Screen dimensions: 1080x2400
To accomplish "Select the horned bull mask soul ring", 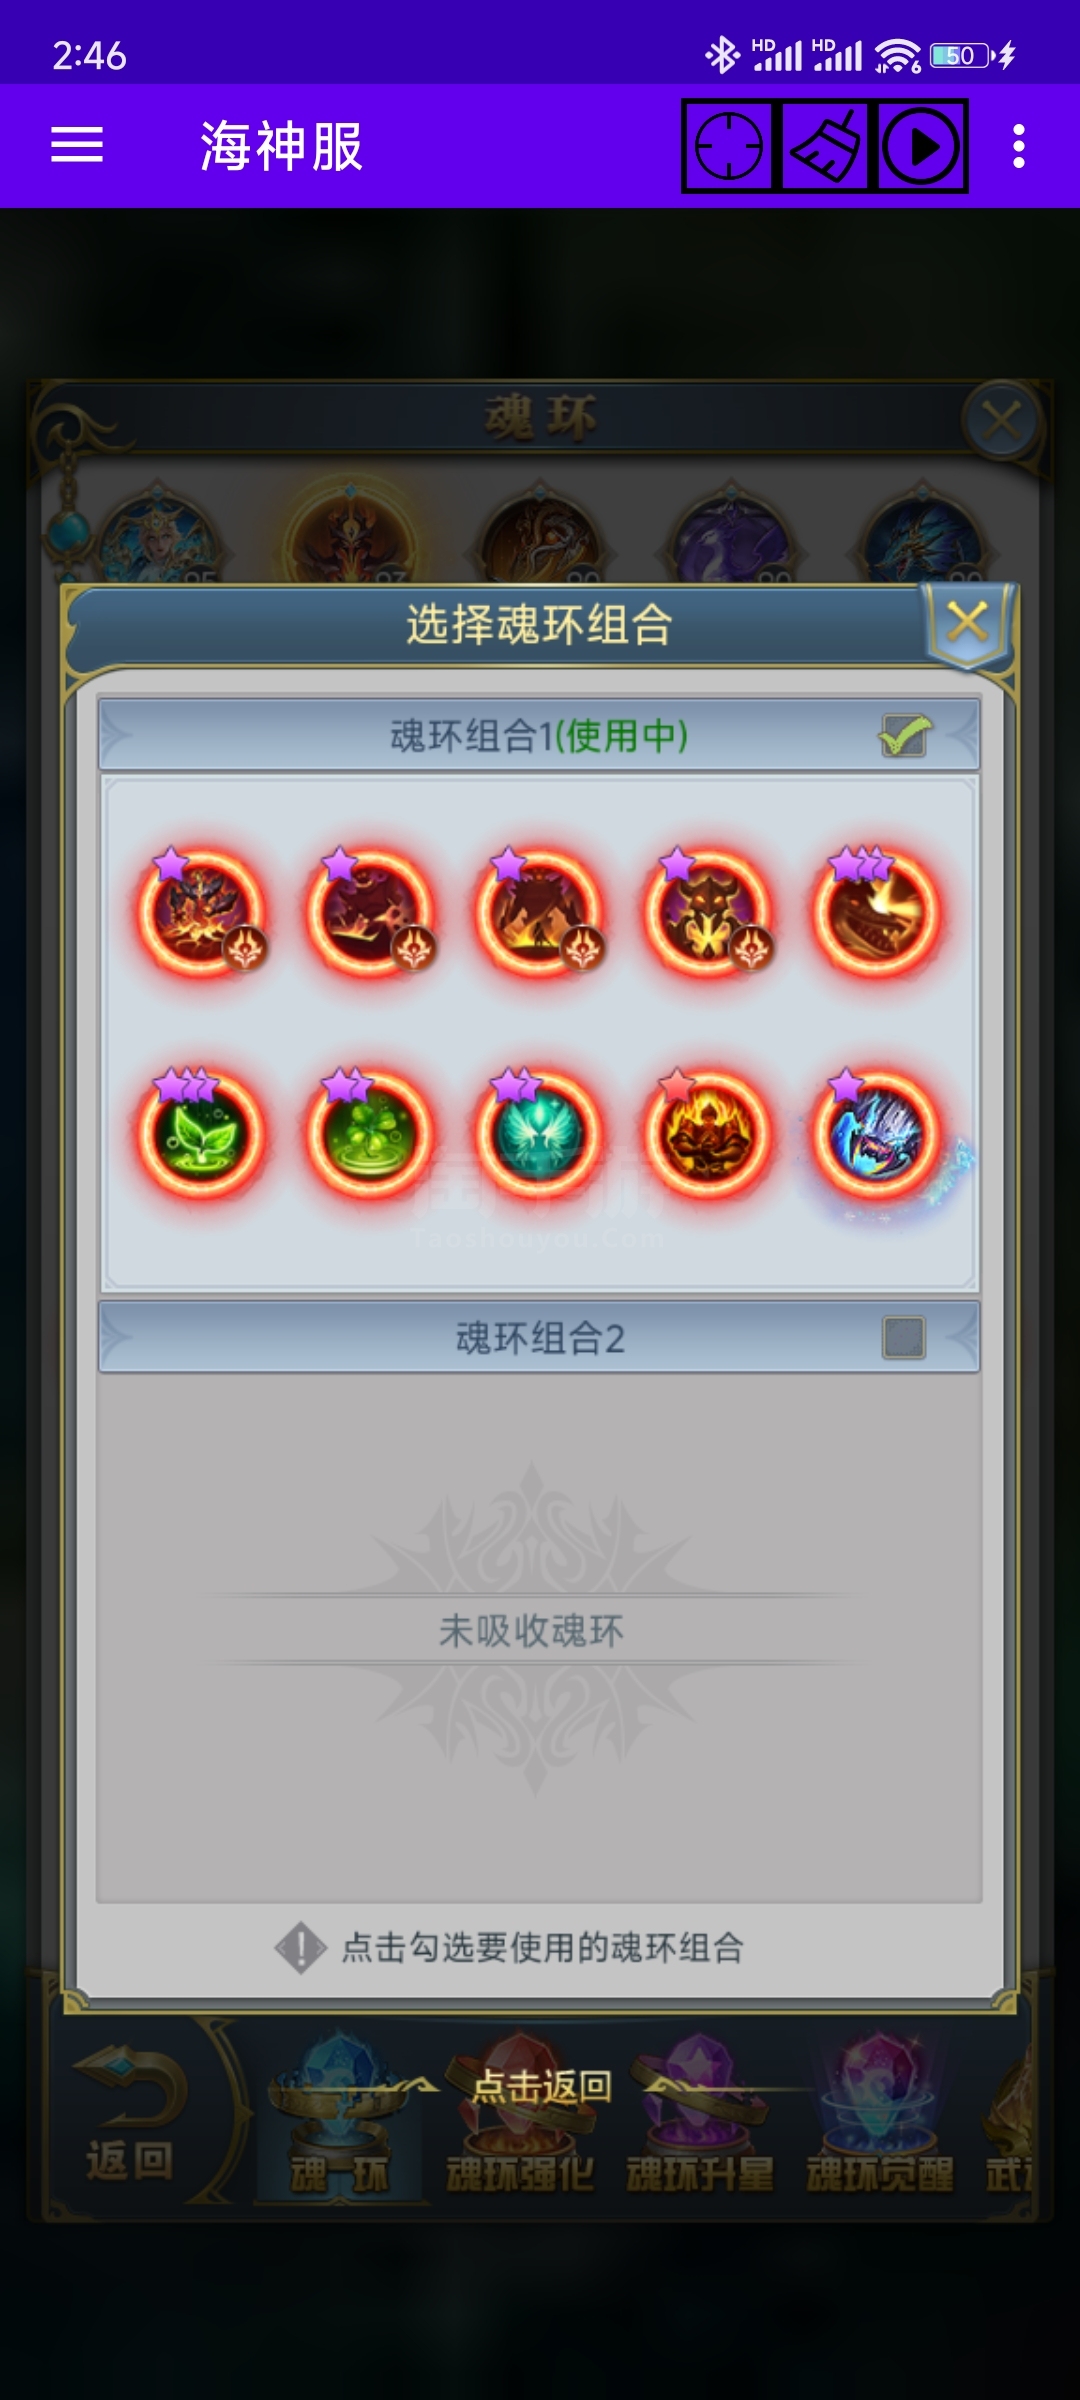I will (708, 912).
